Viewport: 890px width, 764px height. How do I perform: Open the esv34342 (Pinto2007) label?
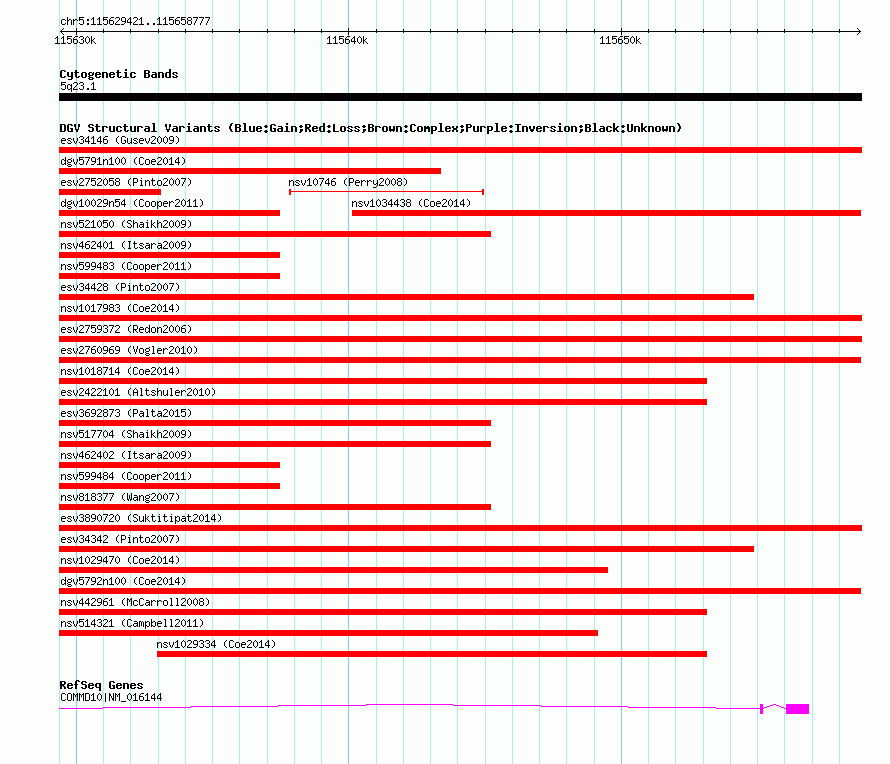pyautogui.click(x=120, y=539)
